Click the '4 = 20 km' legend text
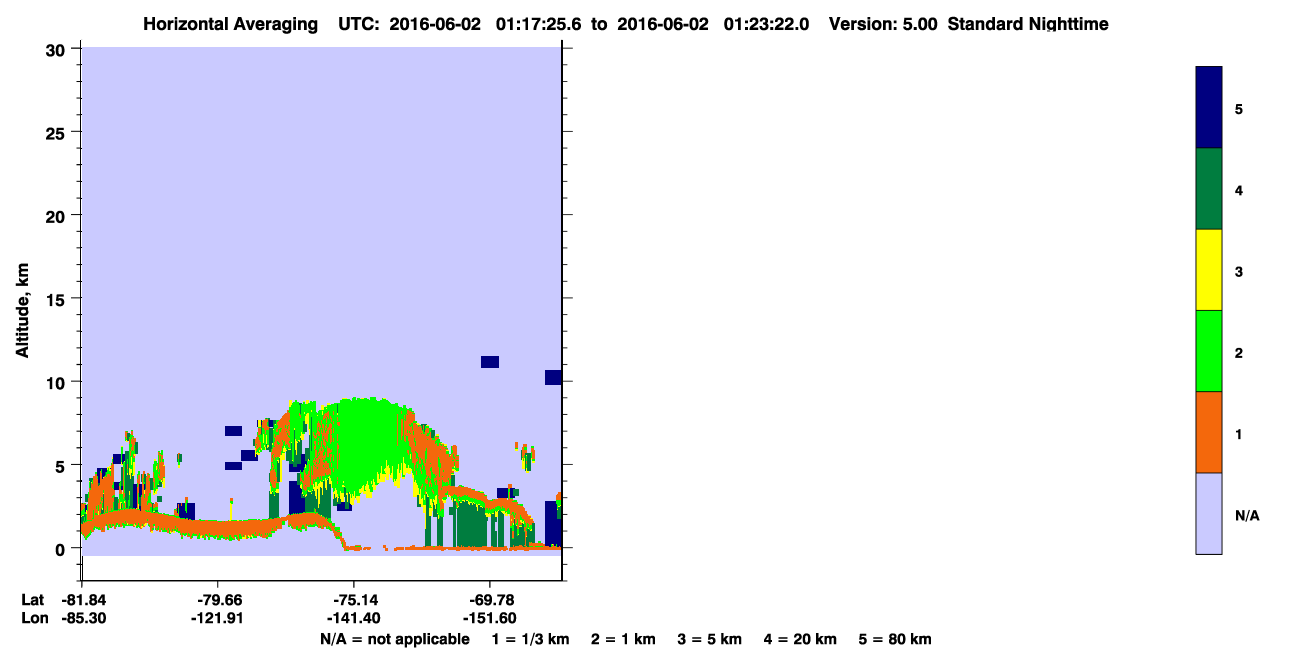This screenshot has width=1300, height=667. point(801,639)
